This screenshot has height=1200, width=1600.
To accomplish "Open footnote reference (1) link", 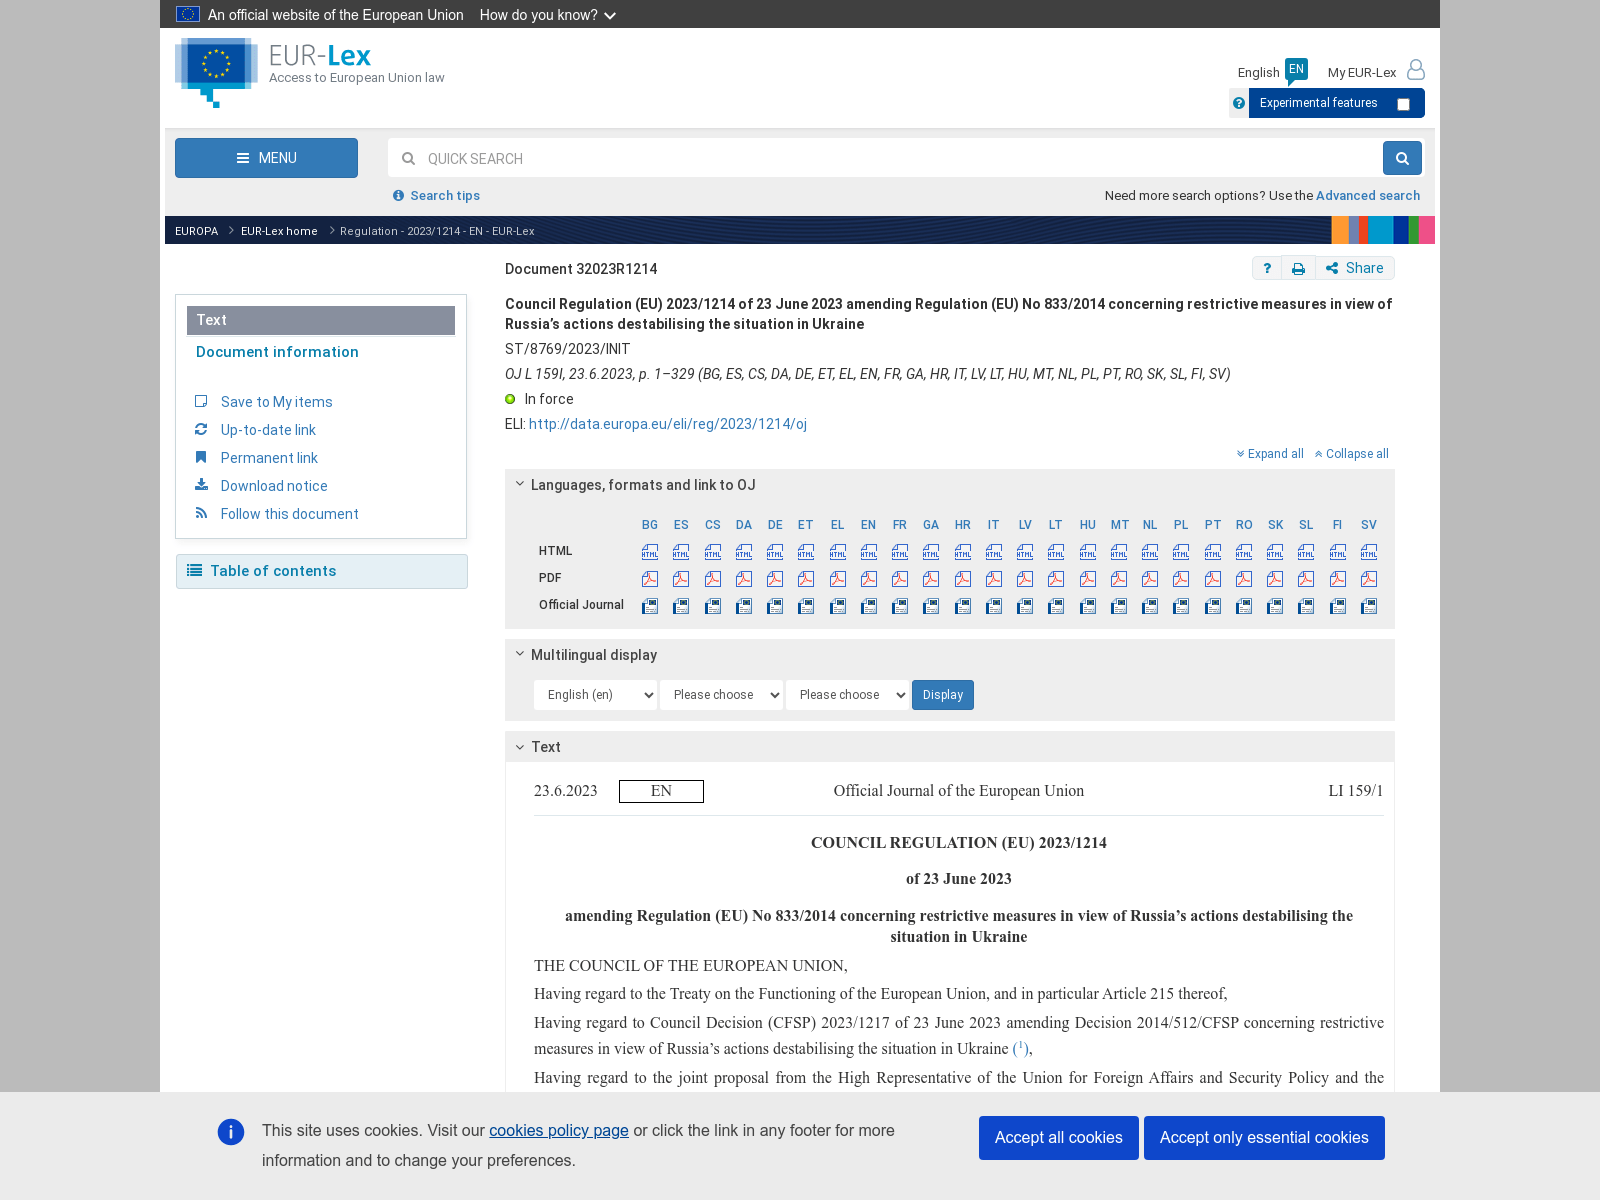I will click(1020, 1048).
